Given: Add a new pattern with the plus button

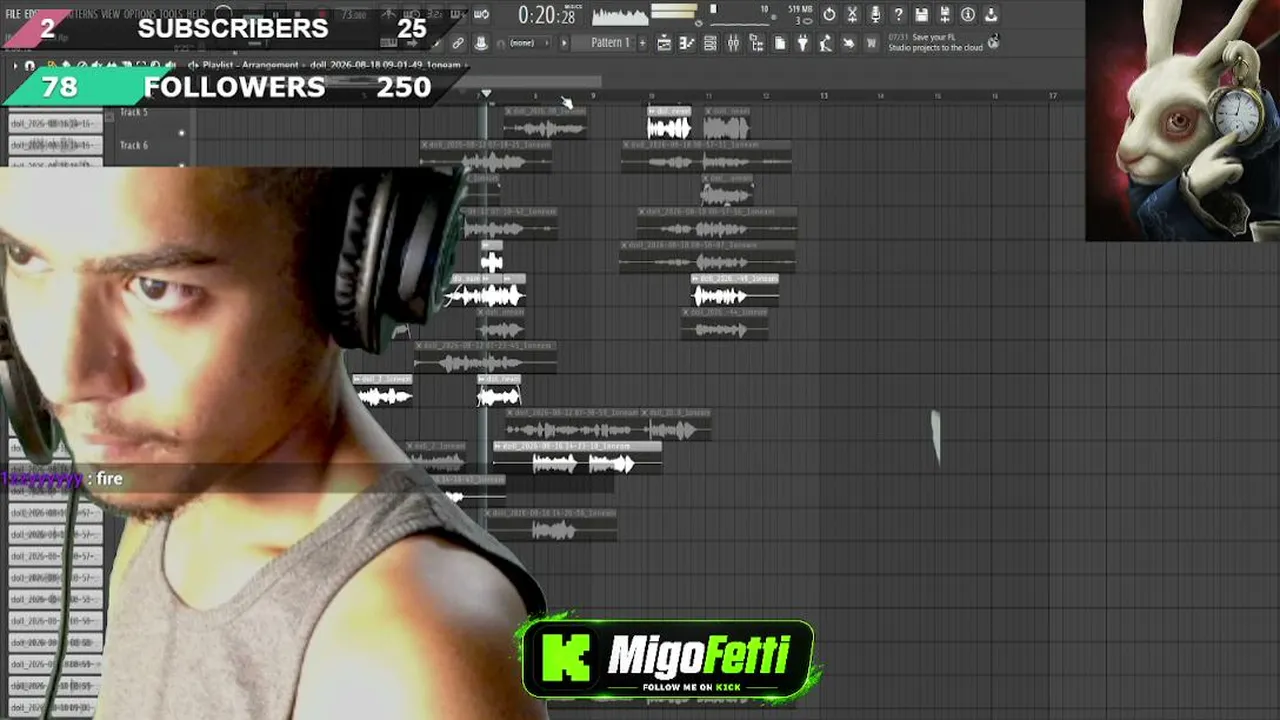Looking at the screenshot, I should pyautogui.click(x=644, y=43).
